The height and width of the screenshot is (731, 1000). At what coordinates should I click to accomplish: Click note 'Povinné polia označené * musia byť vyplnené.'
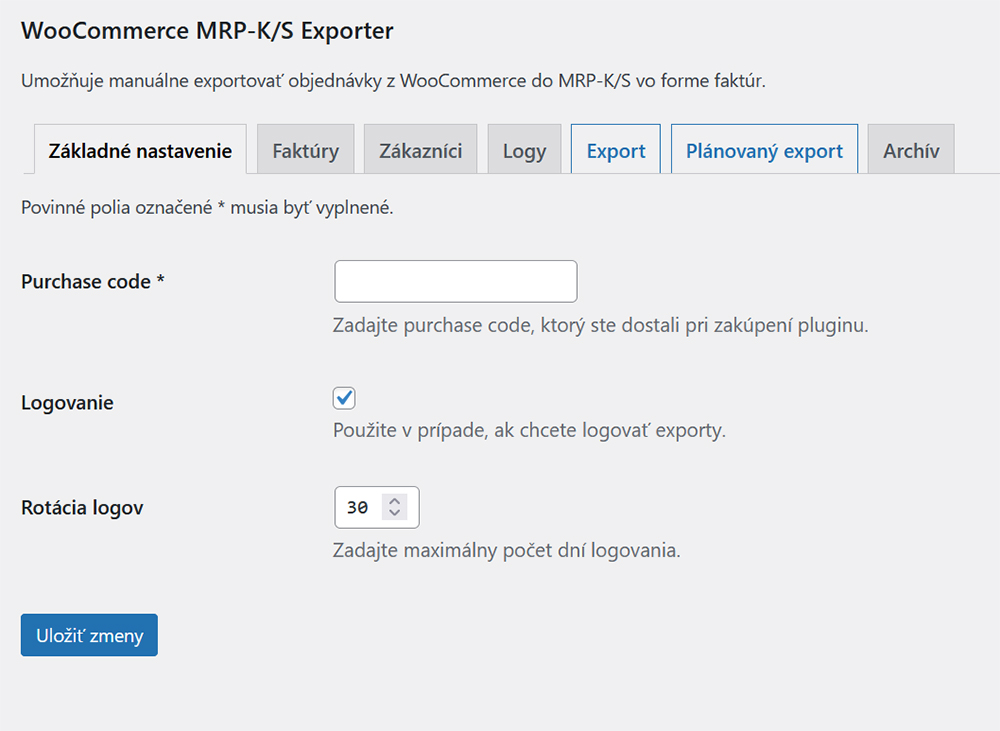(207, 207)
